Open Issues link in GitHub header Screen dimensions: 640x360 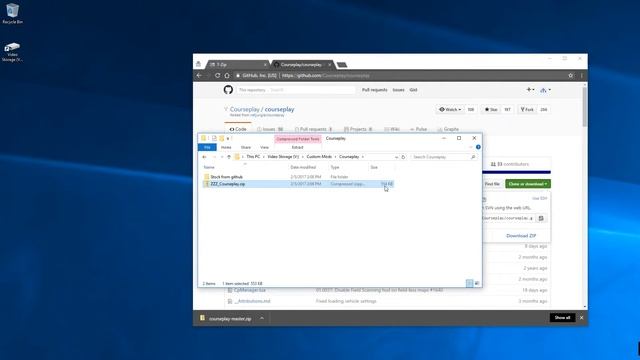398,90
